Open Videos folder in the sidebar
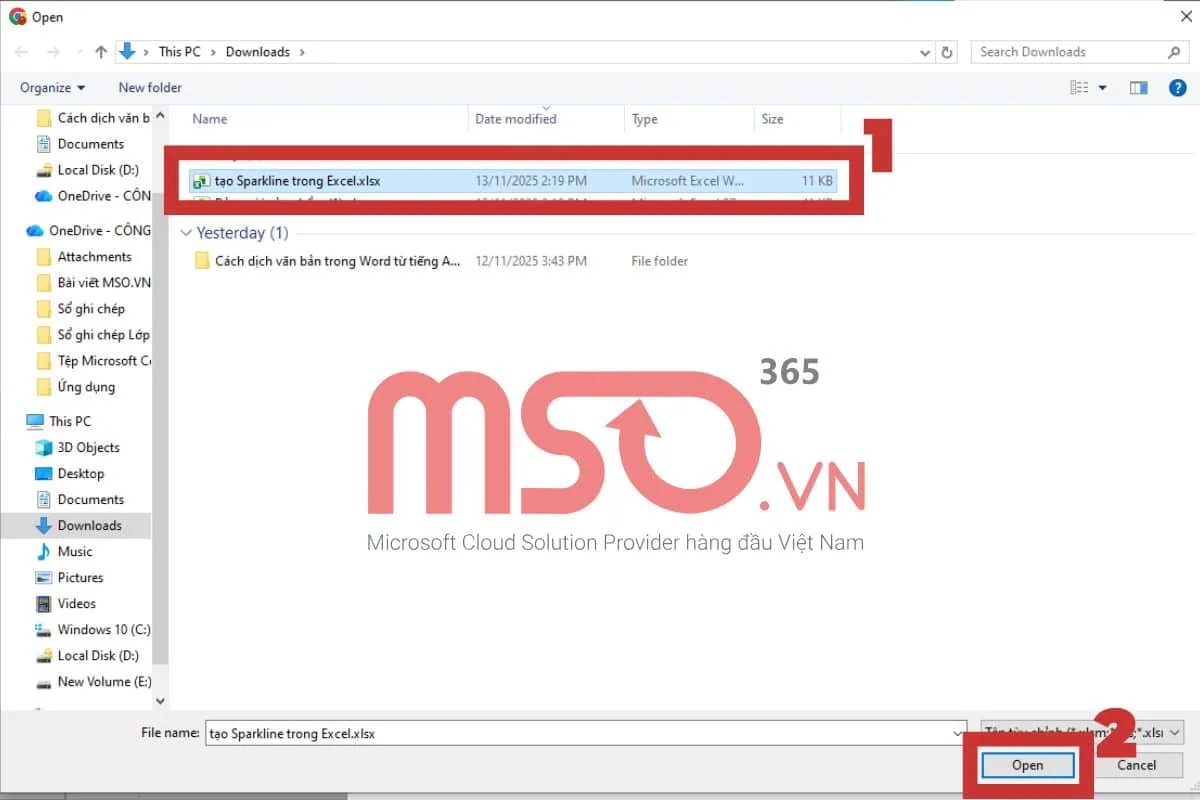1200x800 pixels. click(x=77, y=603)
